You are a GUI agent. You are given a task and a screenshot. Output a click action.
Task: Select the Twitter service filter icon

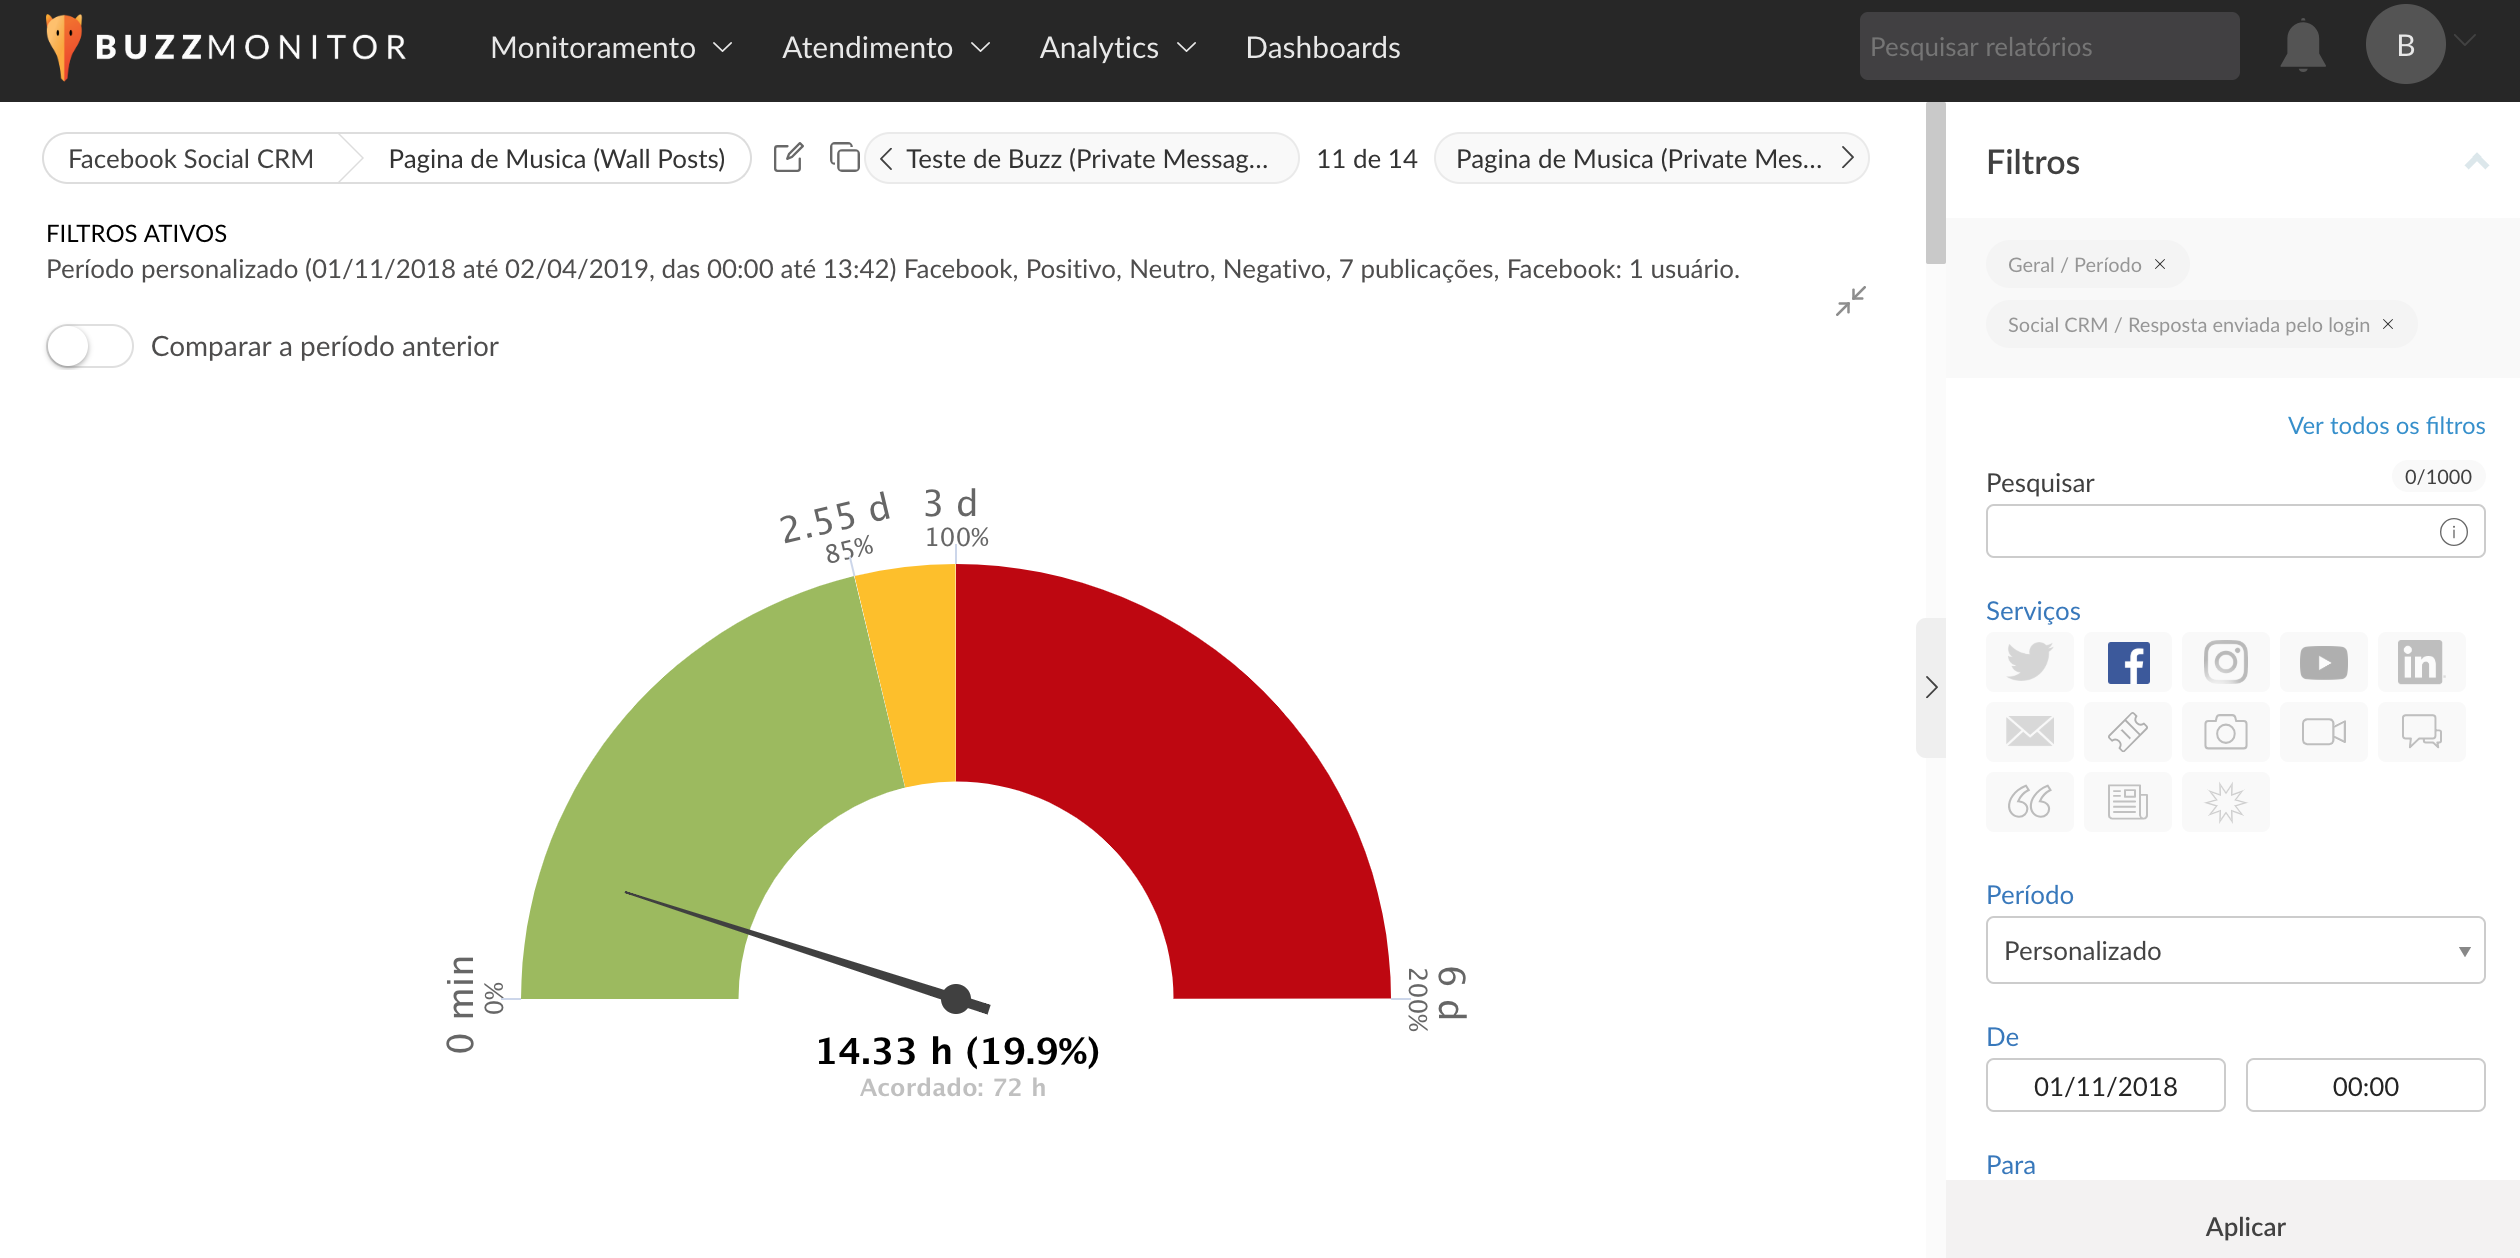click(2029, 662)
